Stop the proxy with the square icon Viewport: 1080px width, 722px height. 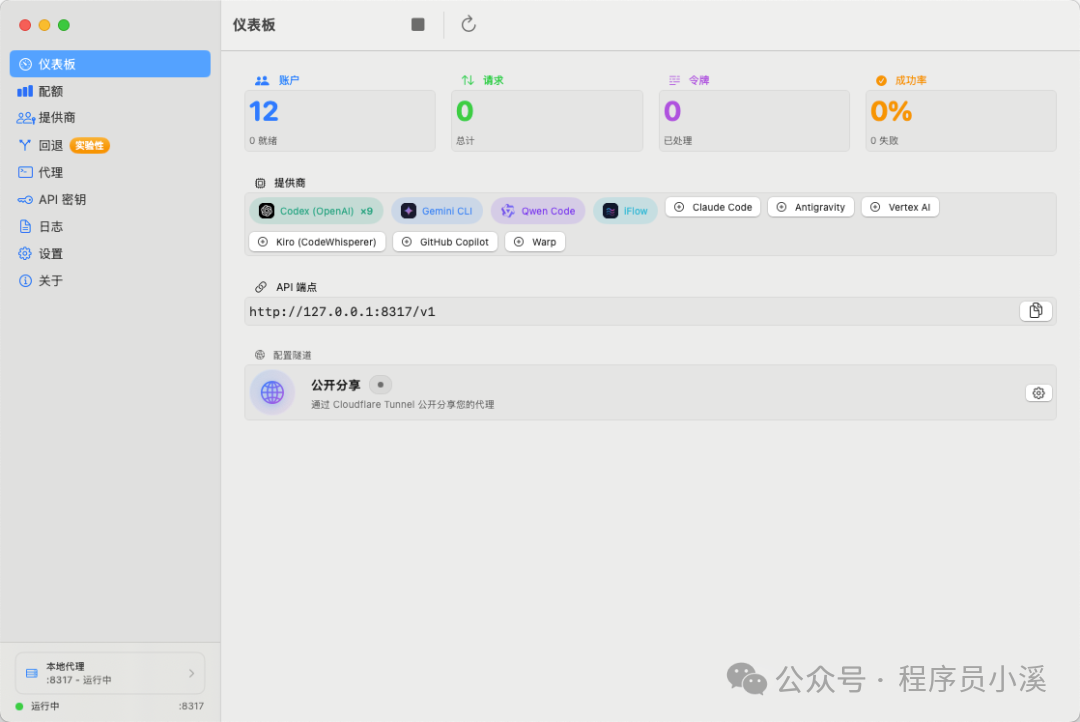pyautogui.click(x=417, y=25)
